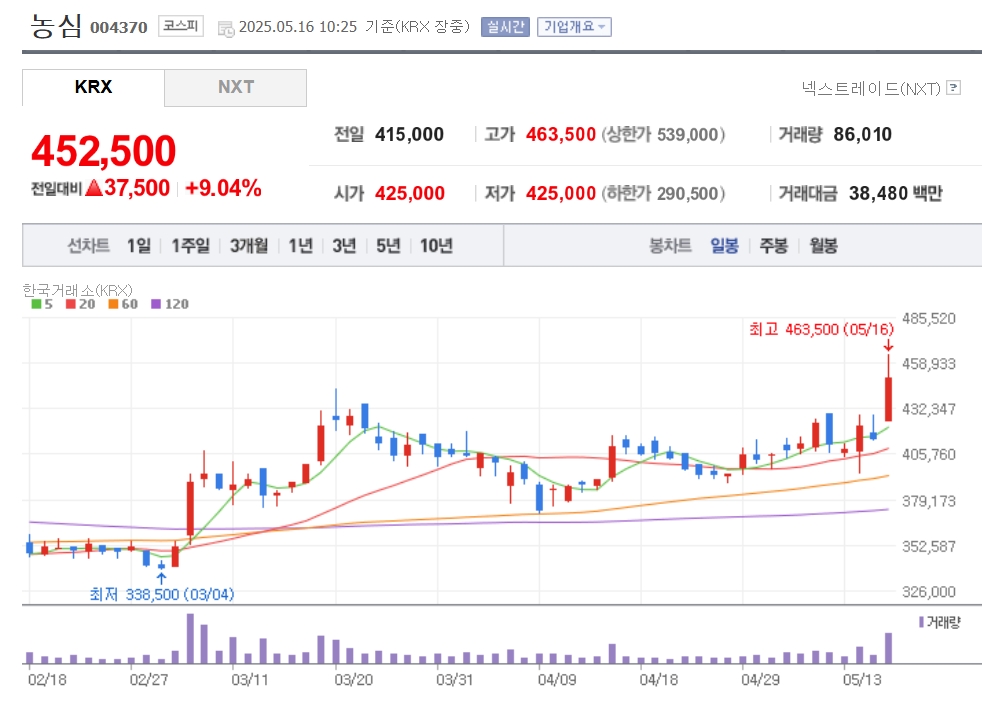Screen dimensions: 982x709
Task: Switch to the NXT tab
Action: (x=235, y=87)
